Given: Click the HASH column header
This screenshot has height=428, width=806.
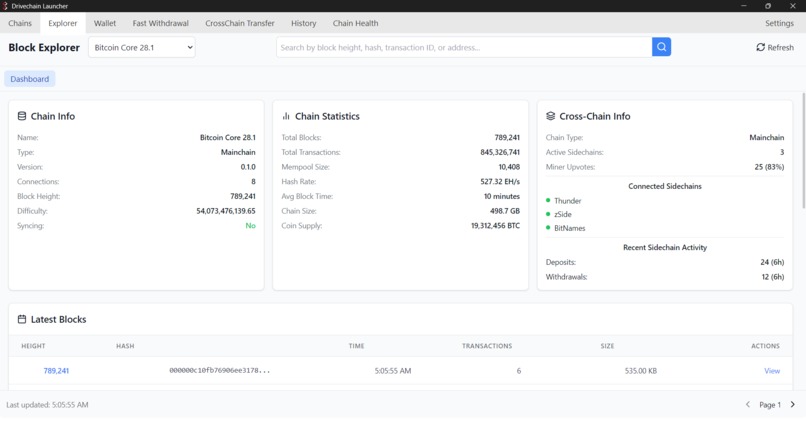Looking at the screenshot, I should (125, 346).
